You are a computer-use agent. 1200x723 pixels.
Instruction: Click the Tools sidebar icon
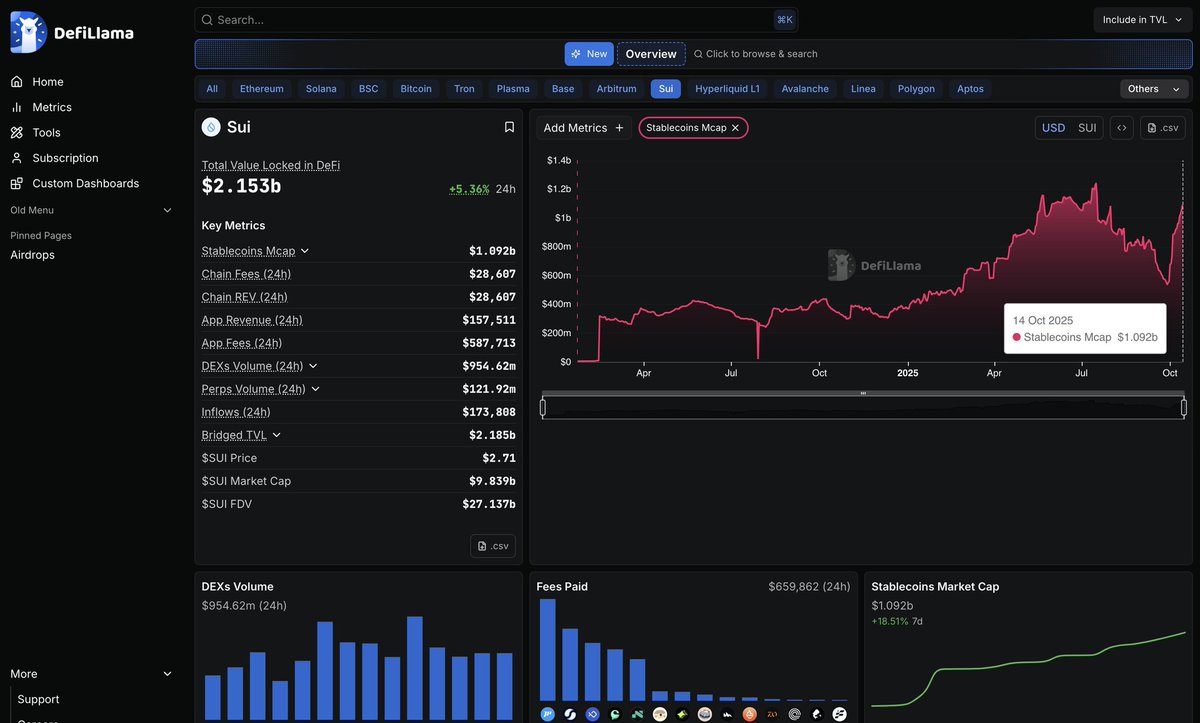(16, 132)
